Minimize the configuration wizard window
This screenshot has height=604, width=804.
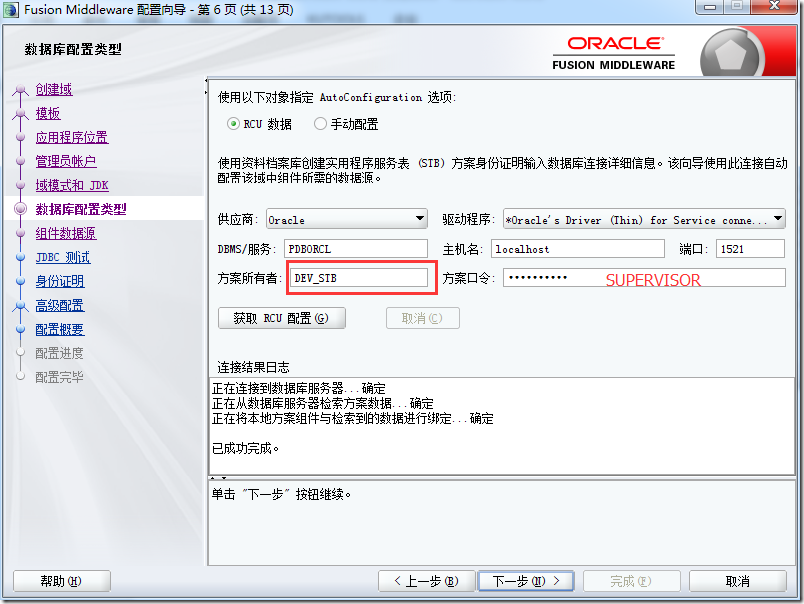coord(710,7)
